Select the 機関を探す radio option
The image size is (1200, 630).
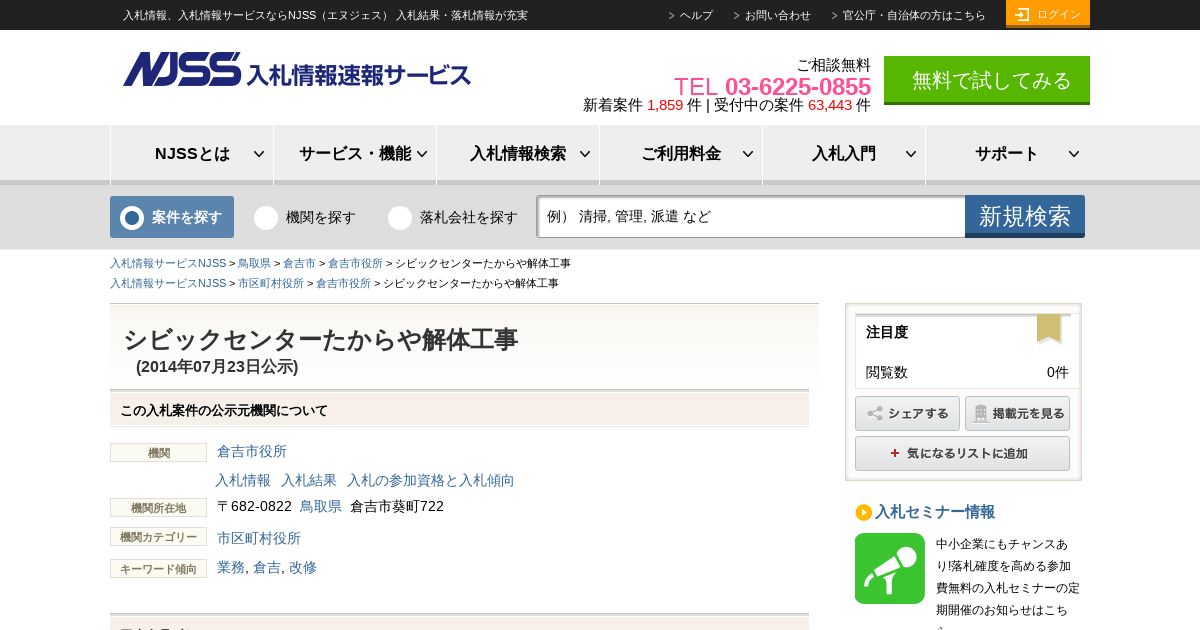pyautogui.click(x=266, y=217)
